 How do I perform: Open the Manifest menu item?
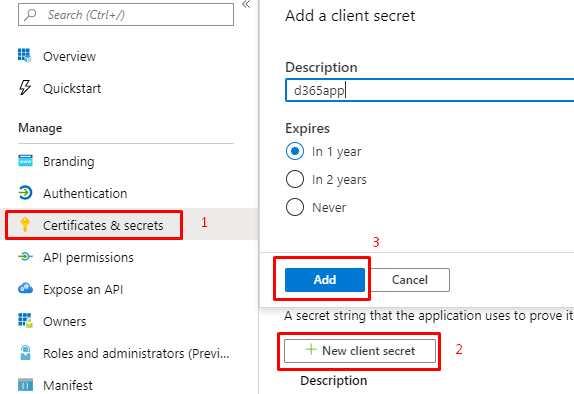[x=68, y=385]
